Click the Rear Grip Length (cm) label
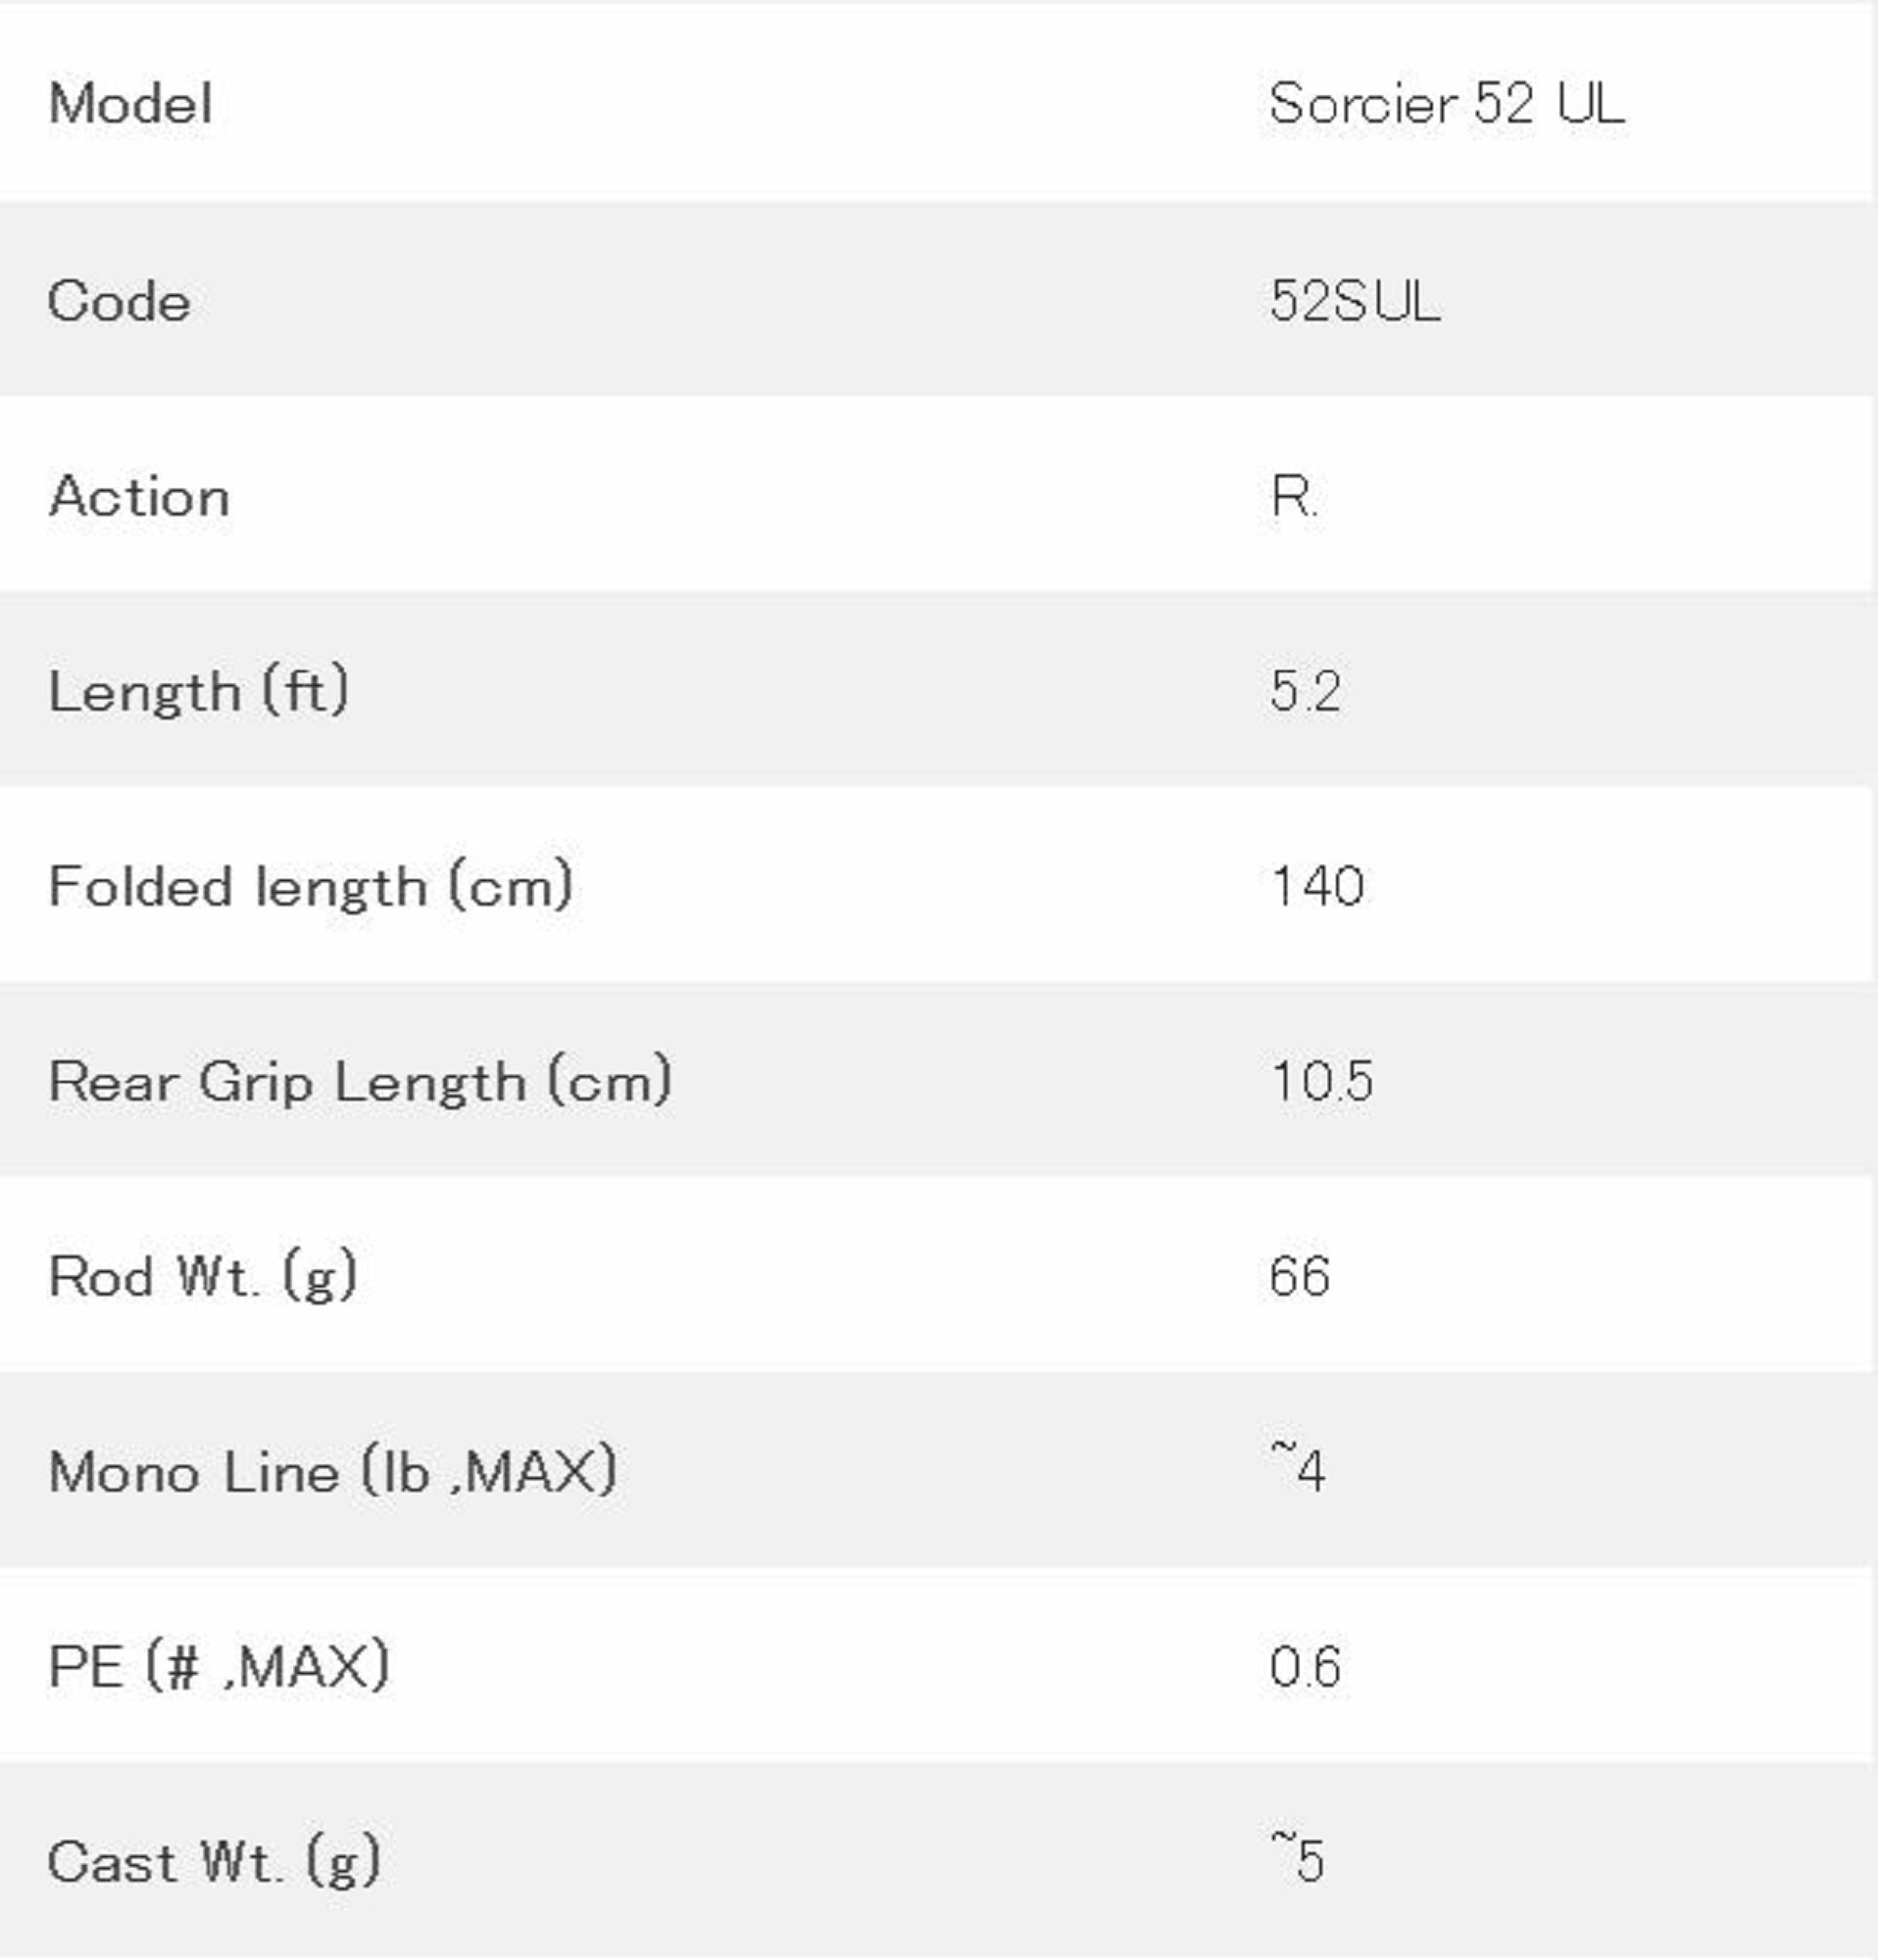This screenshot has height=1960, width=1878. (x=360, y=1081)
